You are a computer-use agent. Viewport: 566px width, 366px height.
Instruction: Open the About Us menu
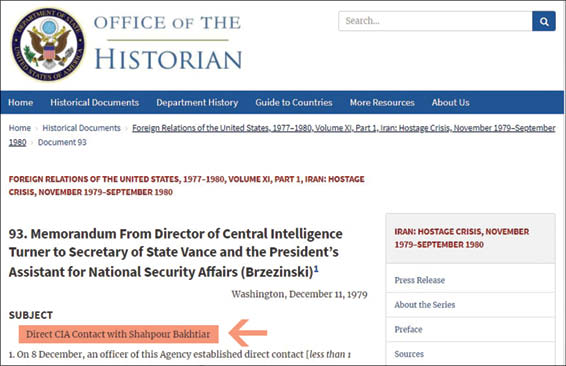[450, 103]
